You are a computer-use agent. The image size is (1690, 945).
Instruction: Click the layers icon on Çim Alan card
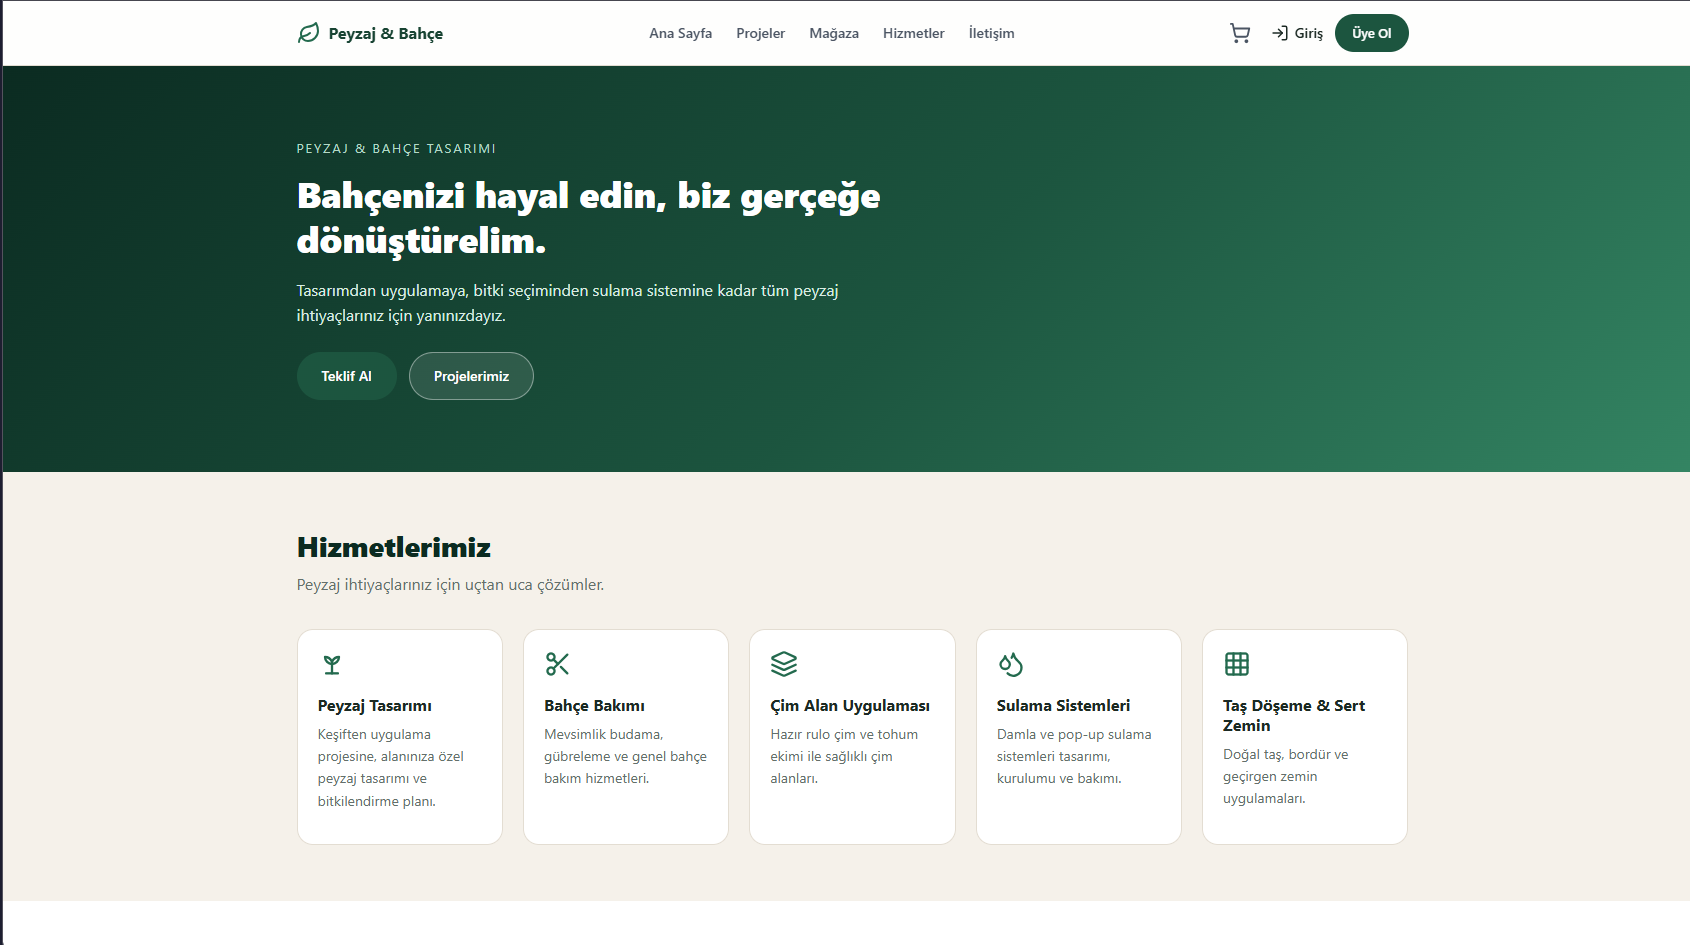(784, 664)
